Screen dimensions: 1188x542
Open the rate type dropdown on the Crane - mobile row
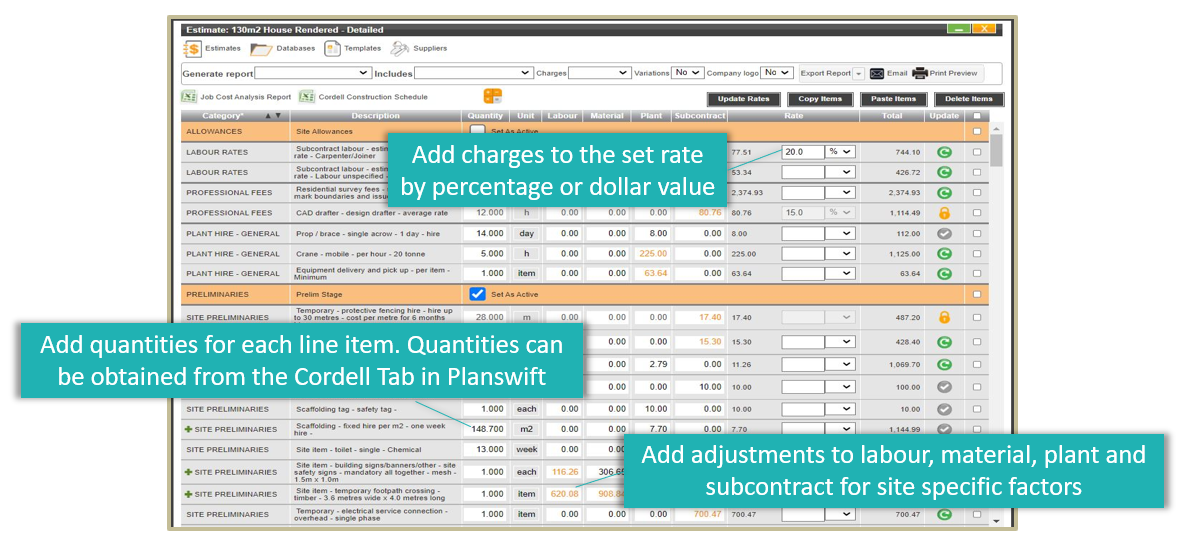pyautogui.click(x=840, y=254)
